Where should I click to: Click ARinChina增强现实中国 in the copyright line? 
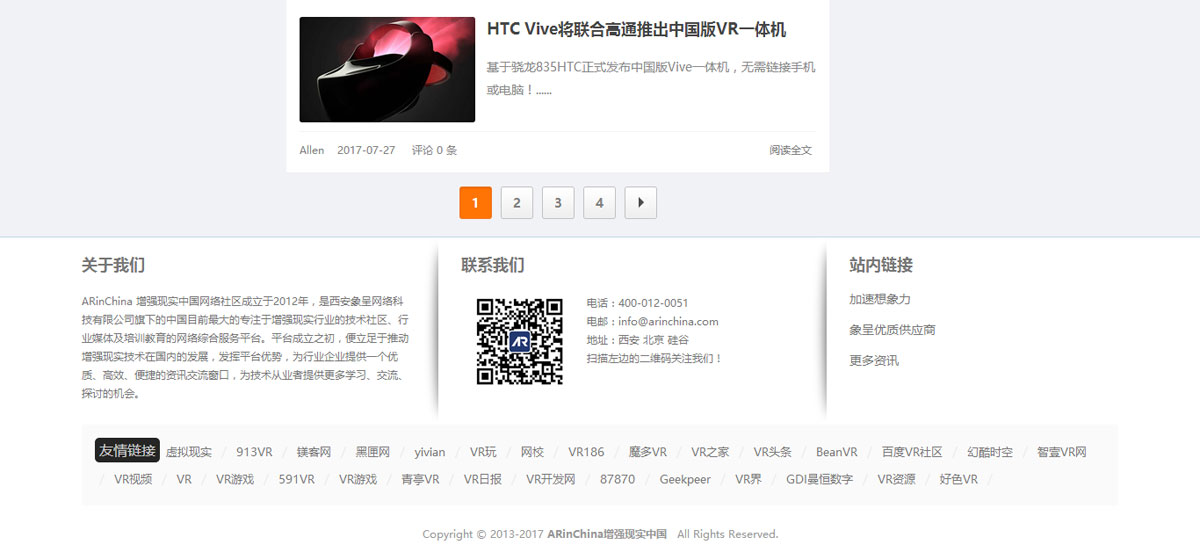[607, 534]
